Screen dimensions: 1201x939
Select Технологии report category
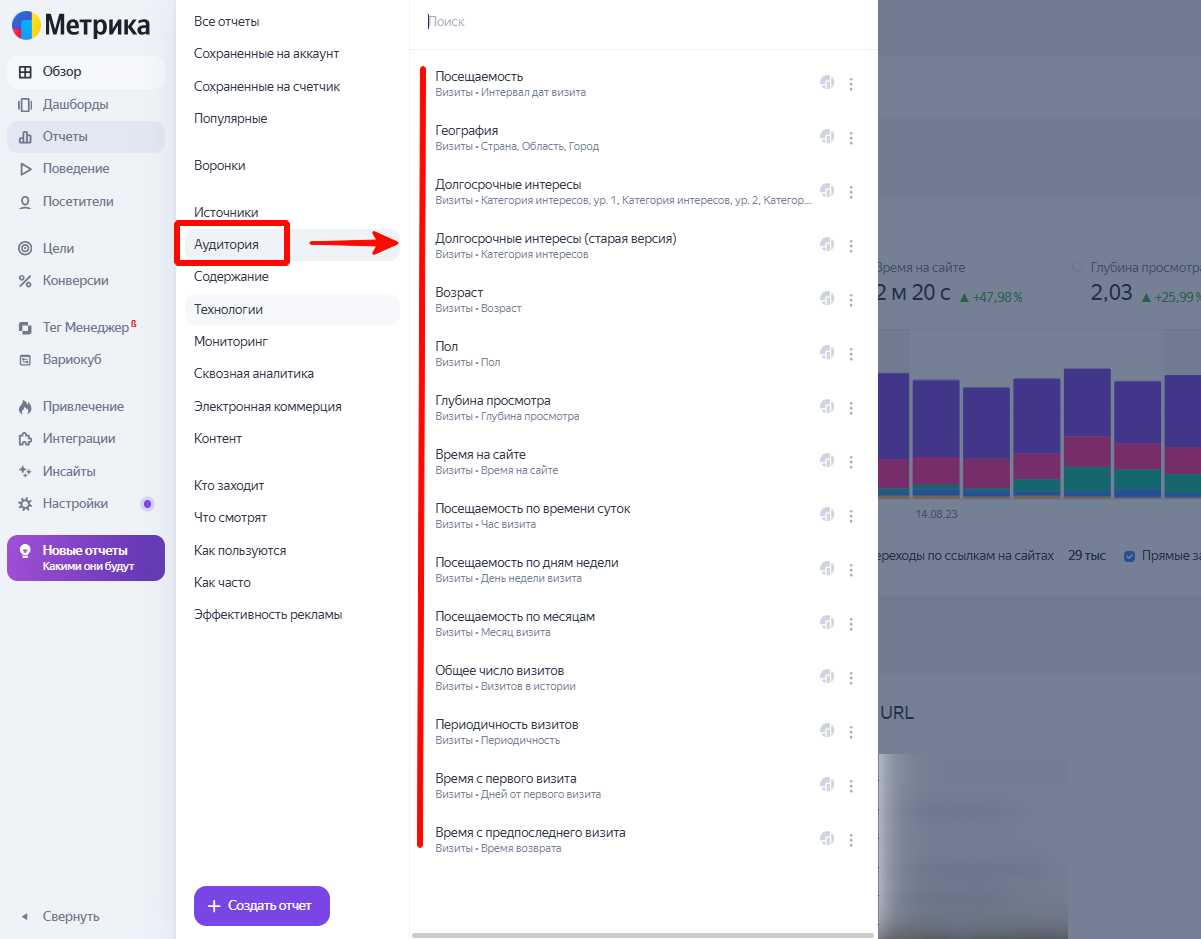pyautogui.click(x=229, y=309)
